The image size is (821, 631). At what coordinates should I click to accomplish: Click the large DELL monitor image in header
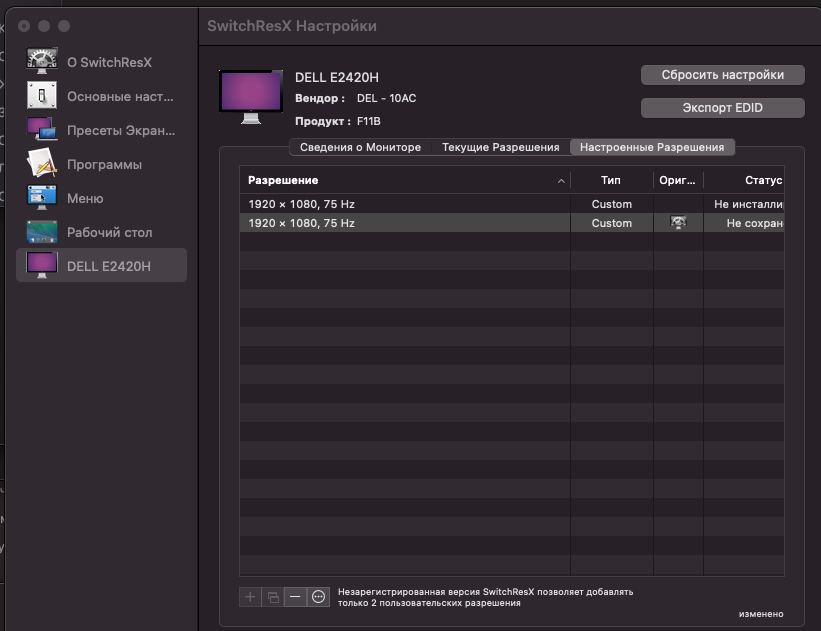[251, 97]
